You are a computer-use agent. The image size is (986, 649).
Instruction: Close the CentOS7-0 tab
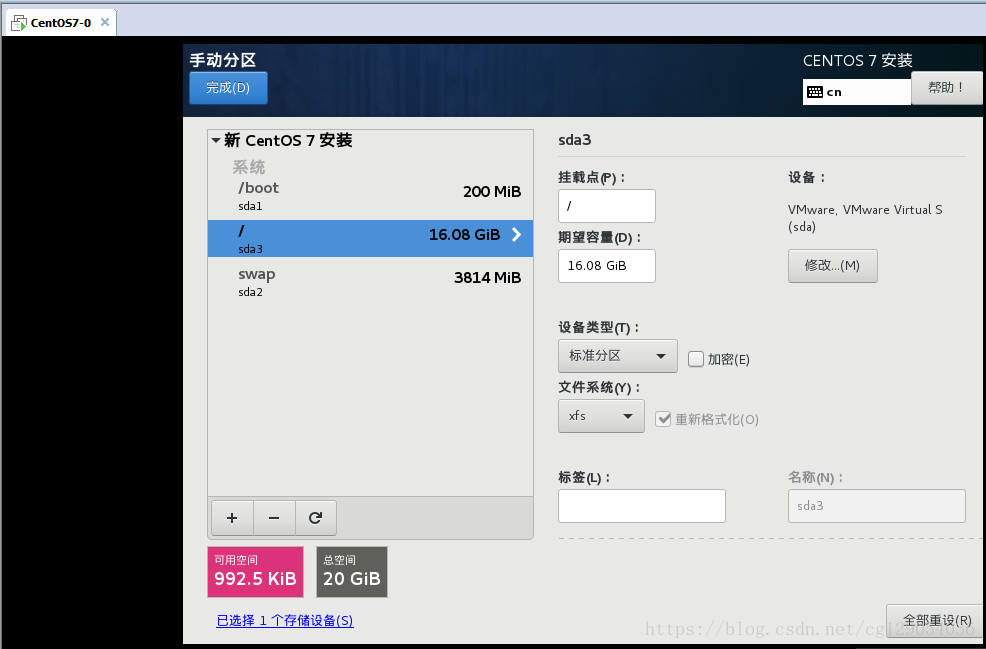pos(105,23)
